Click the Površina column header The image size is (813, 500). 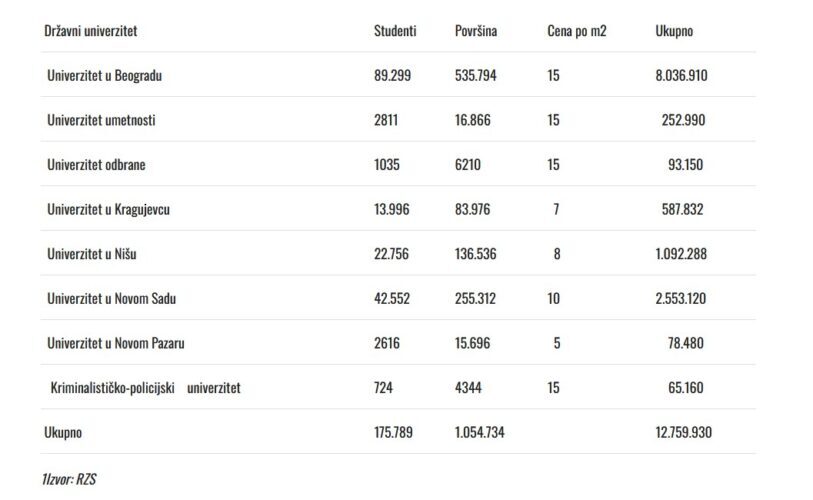tap(476, 31)
